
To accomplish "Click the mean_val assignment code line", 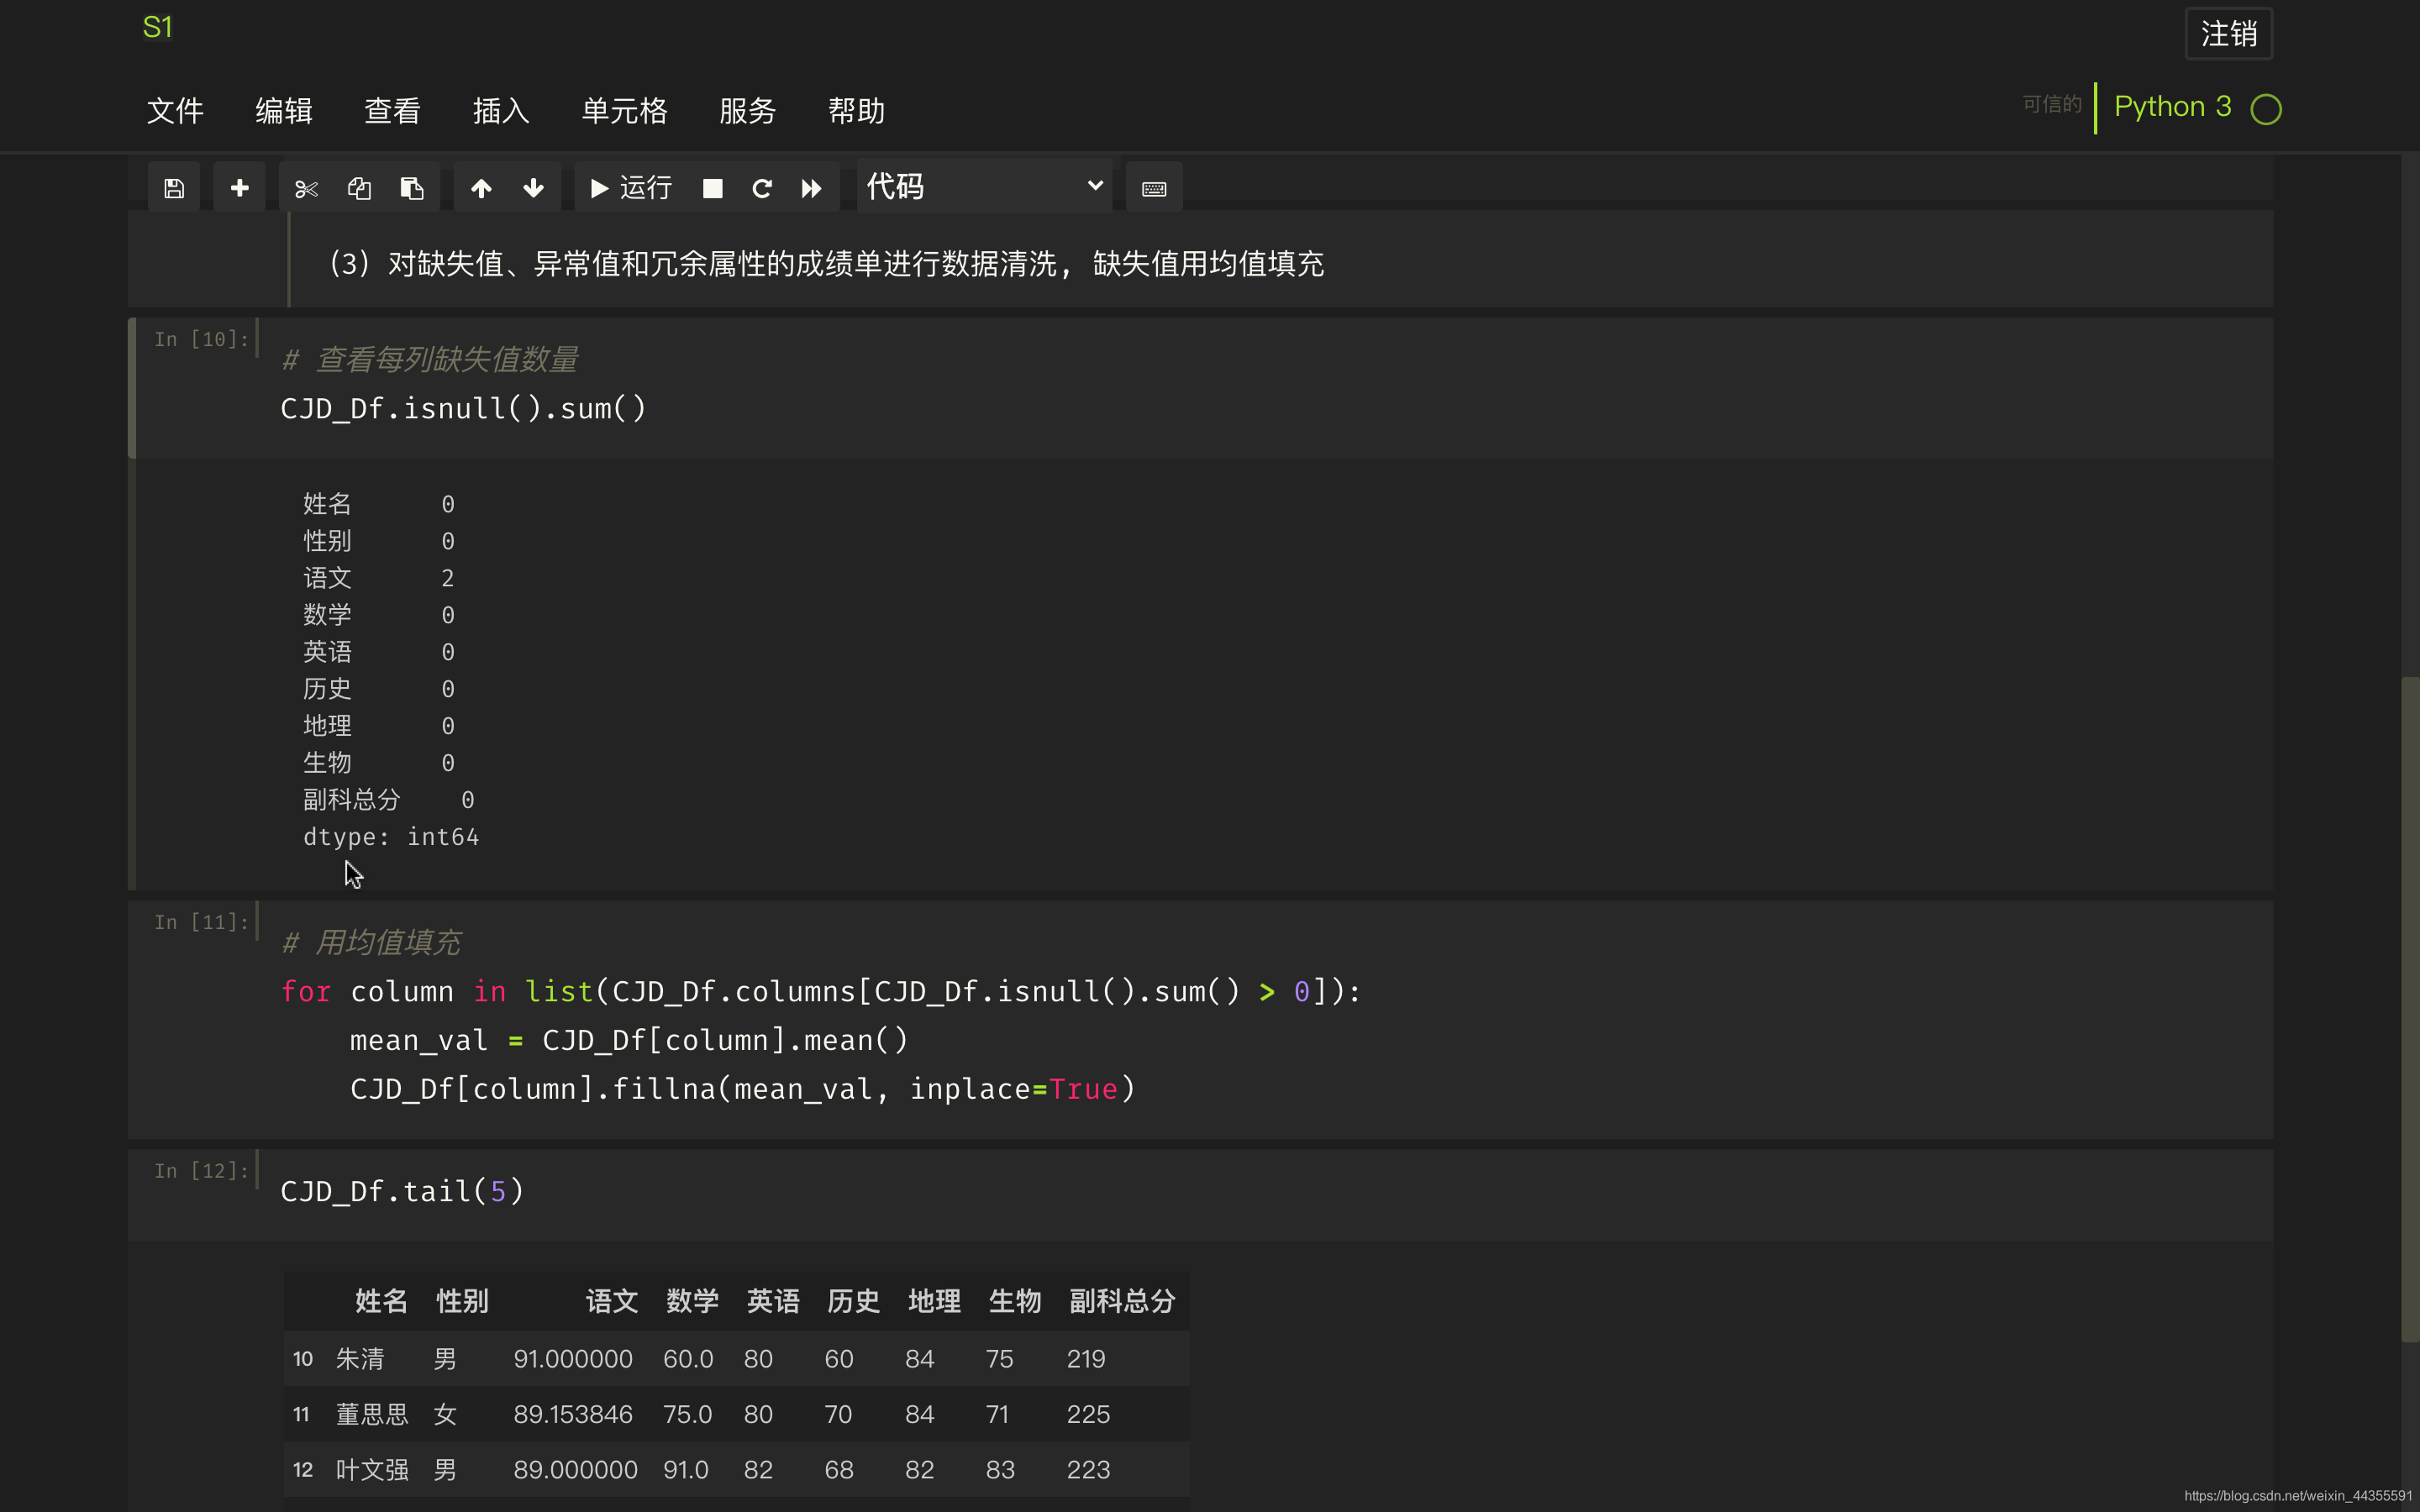I will tap(629, 1041).
